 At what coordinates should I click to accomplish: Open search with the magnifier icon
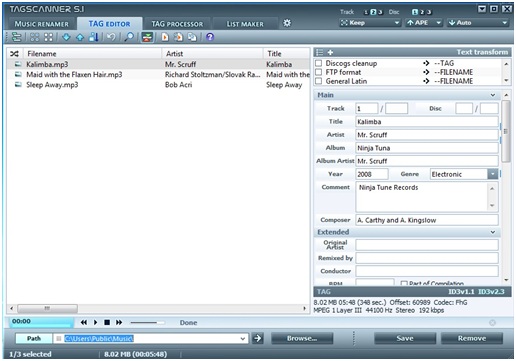click(129, 37)
